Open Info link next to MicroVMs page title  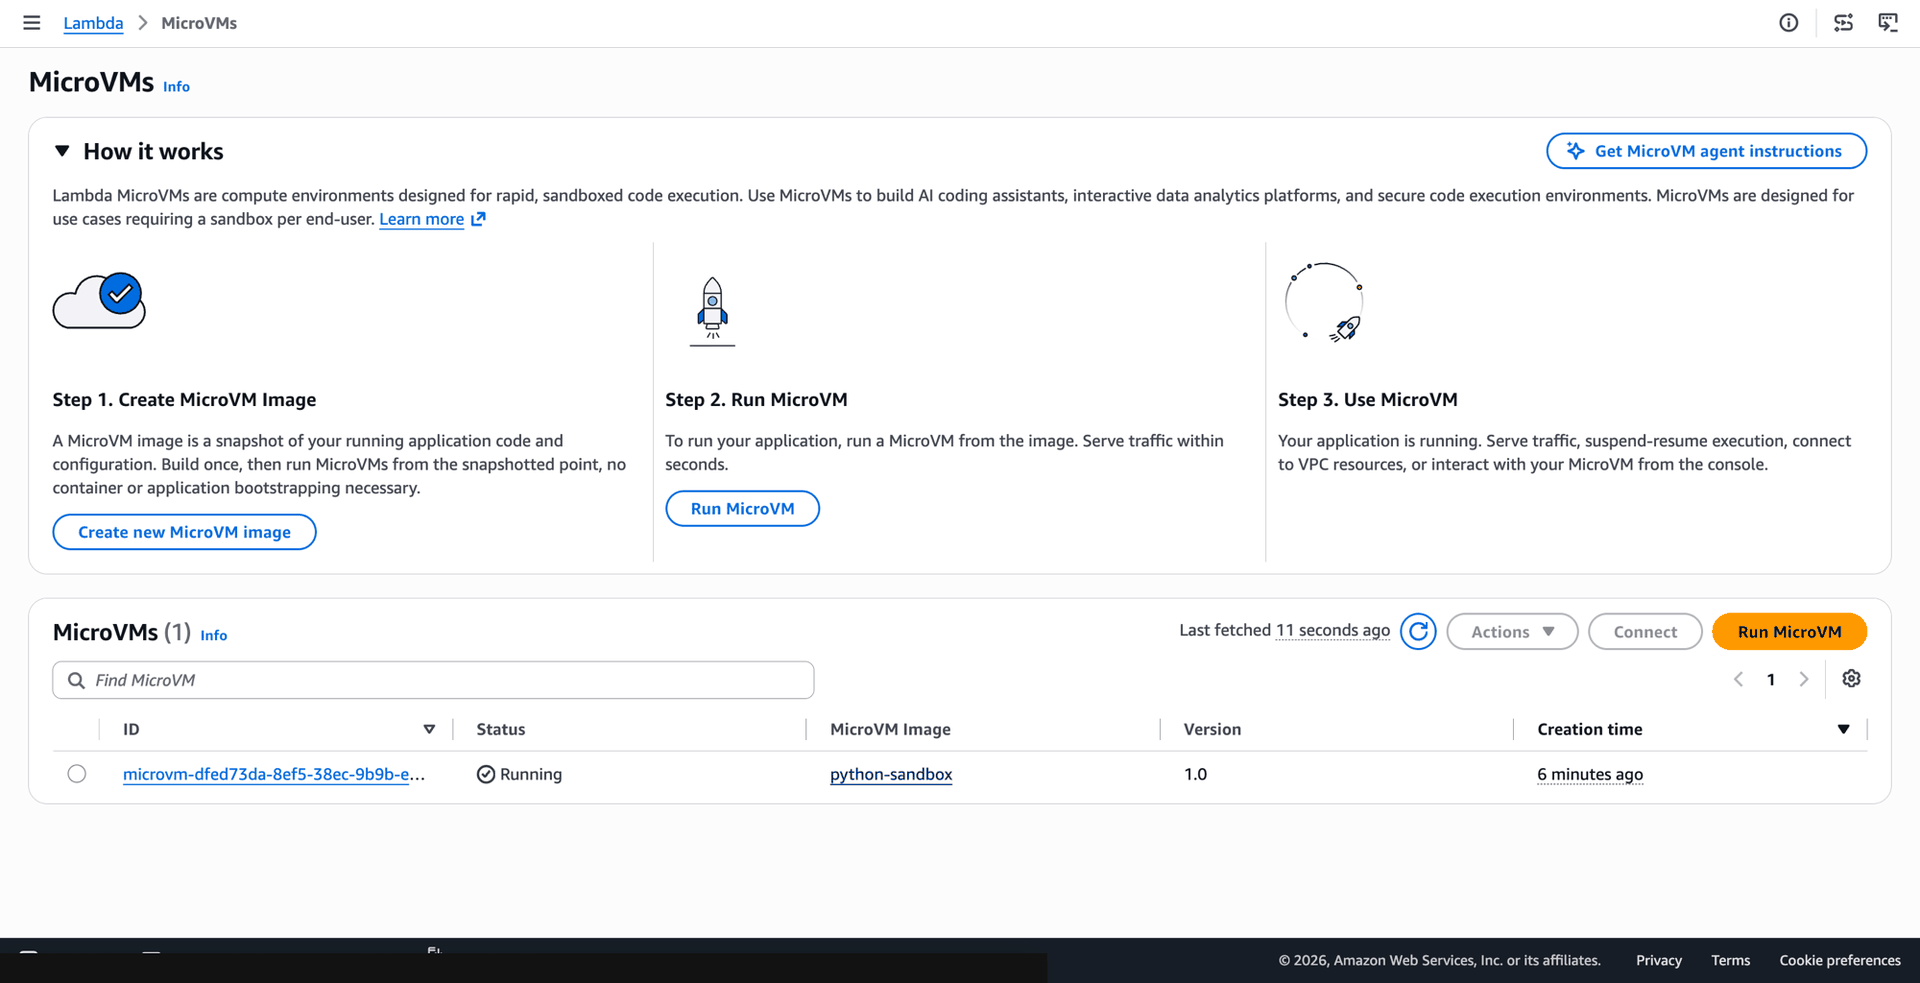pyautogui.click(x=176, y=87)
